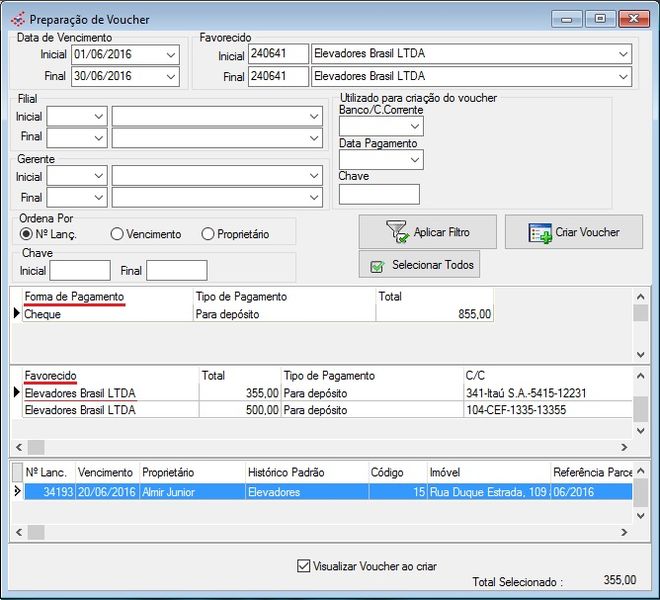Screen dimensions: 660x600
Task: Click the Selecionar Todos checkmark icon
Action: (x=377, y=266)
